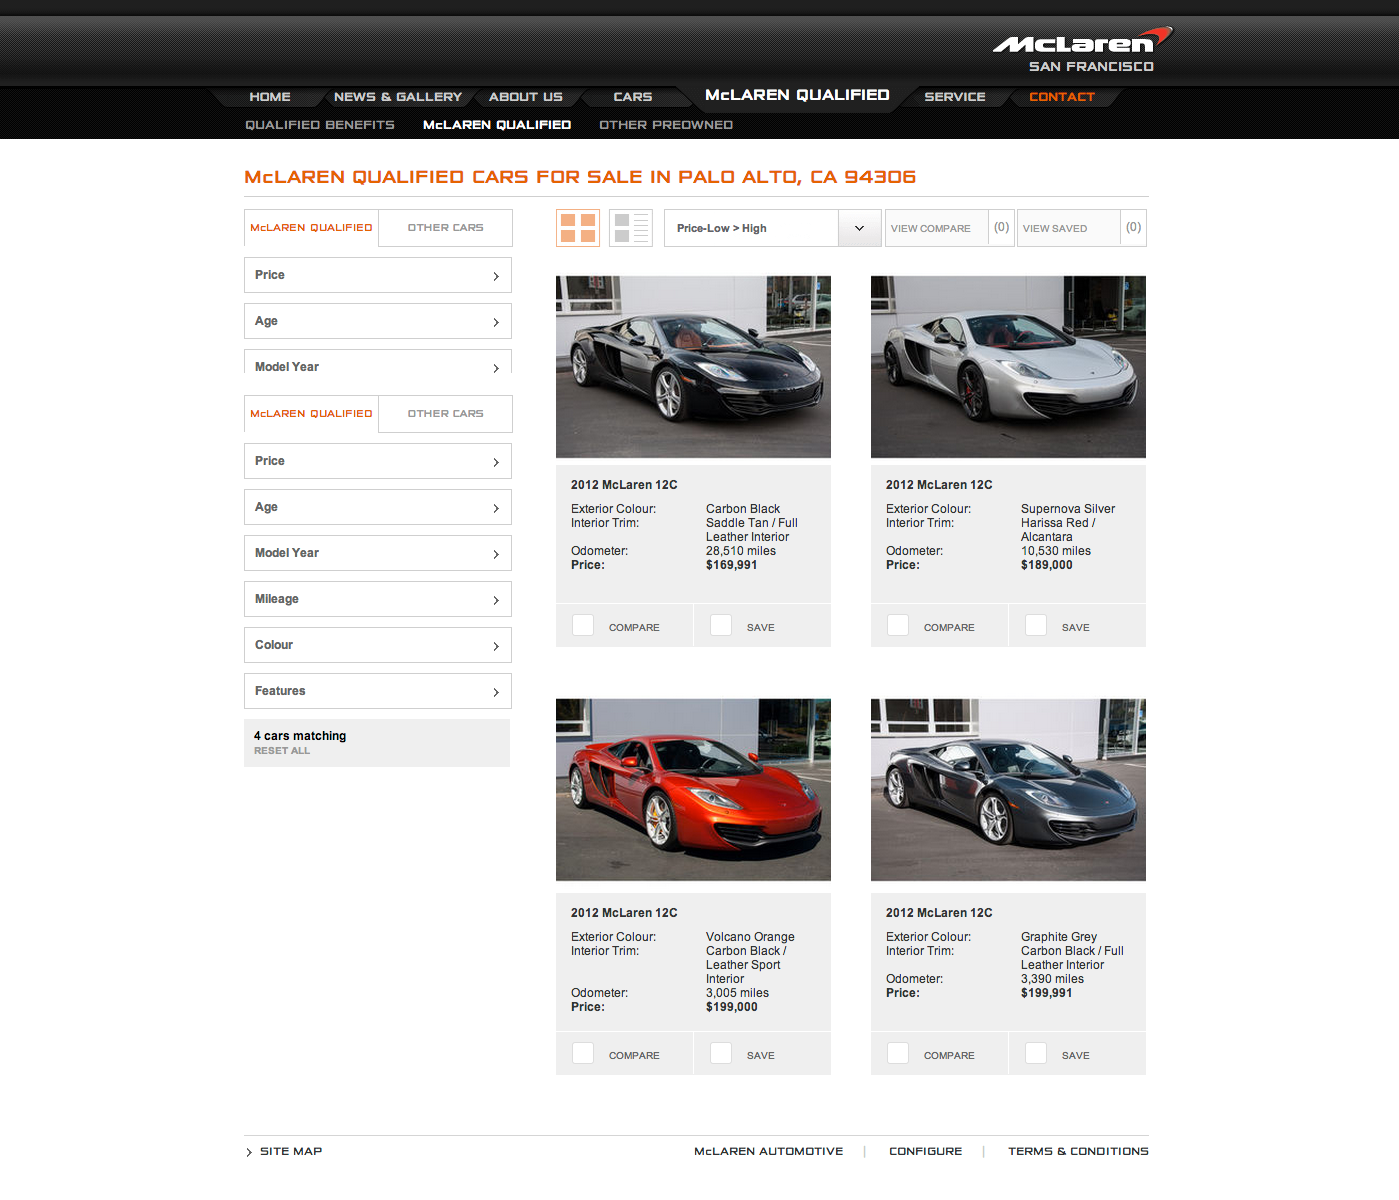Switch to grid view layout icon
Screen dimensions: 1399x1200
pyautogui.click(x=578, y=228)
